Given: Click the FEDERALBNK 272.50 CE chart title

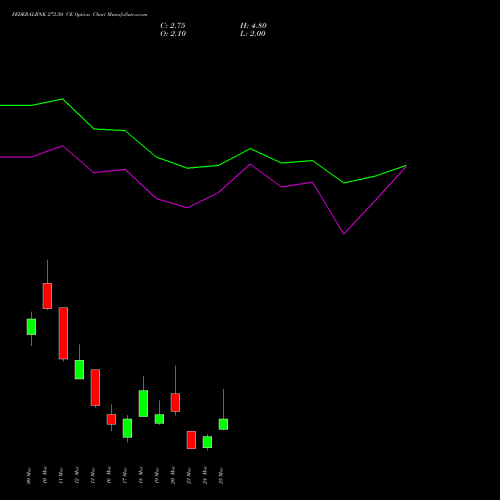Looking at the screenshot, I should click(79, 15).
